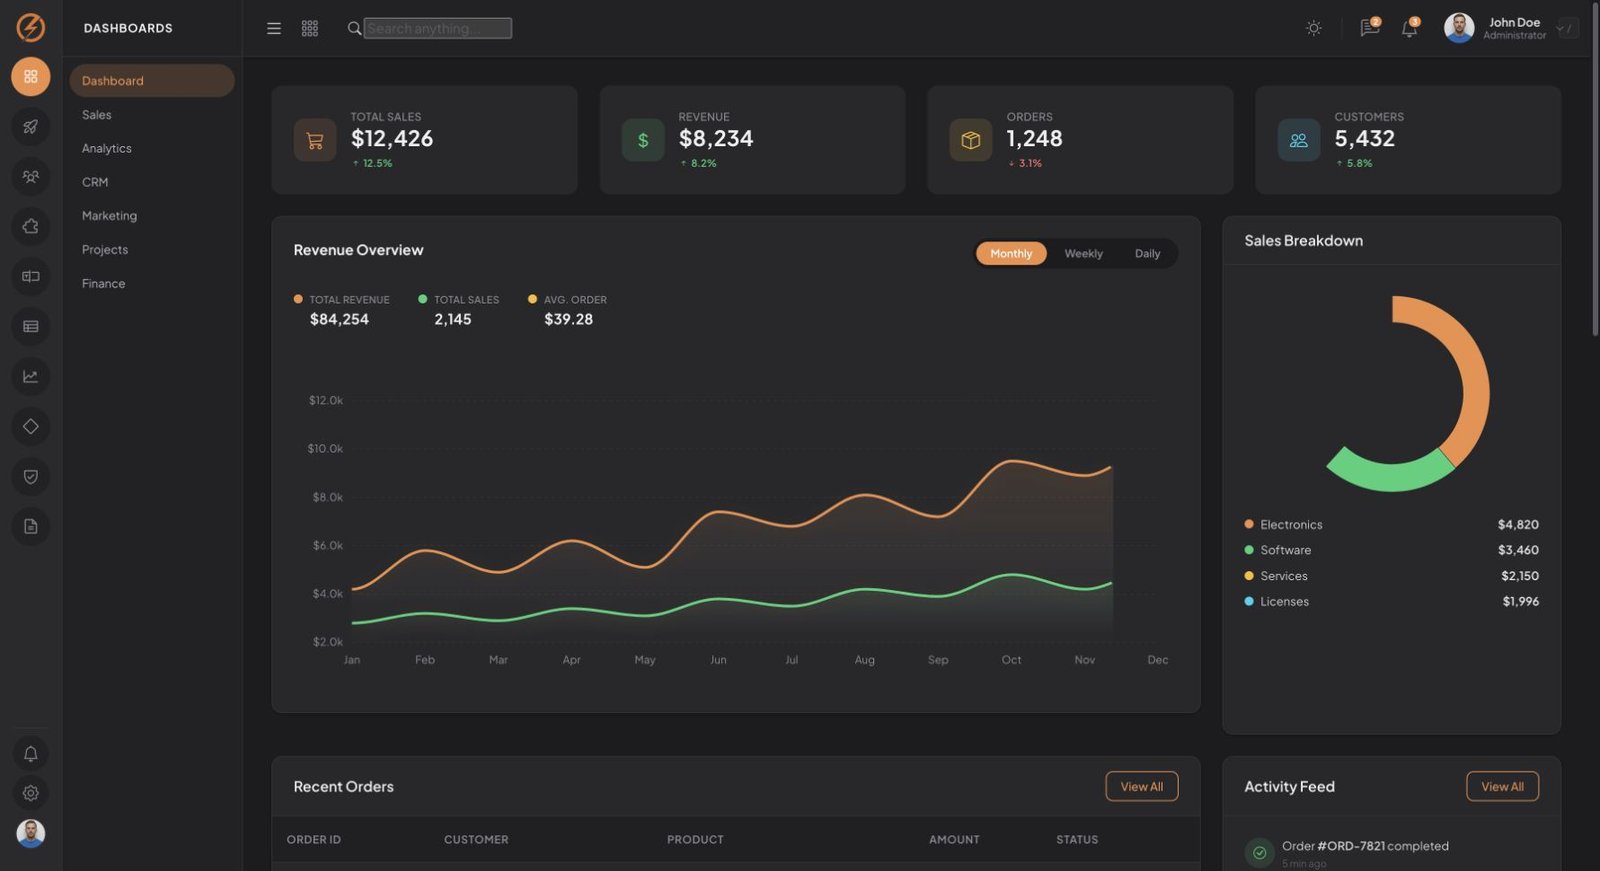Click the AMOUNT column header
Image resolution: width=1600 pixels, height=871 pixels.
click(954, 839)
